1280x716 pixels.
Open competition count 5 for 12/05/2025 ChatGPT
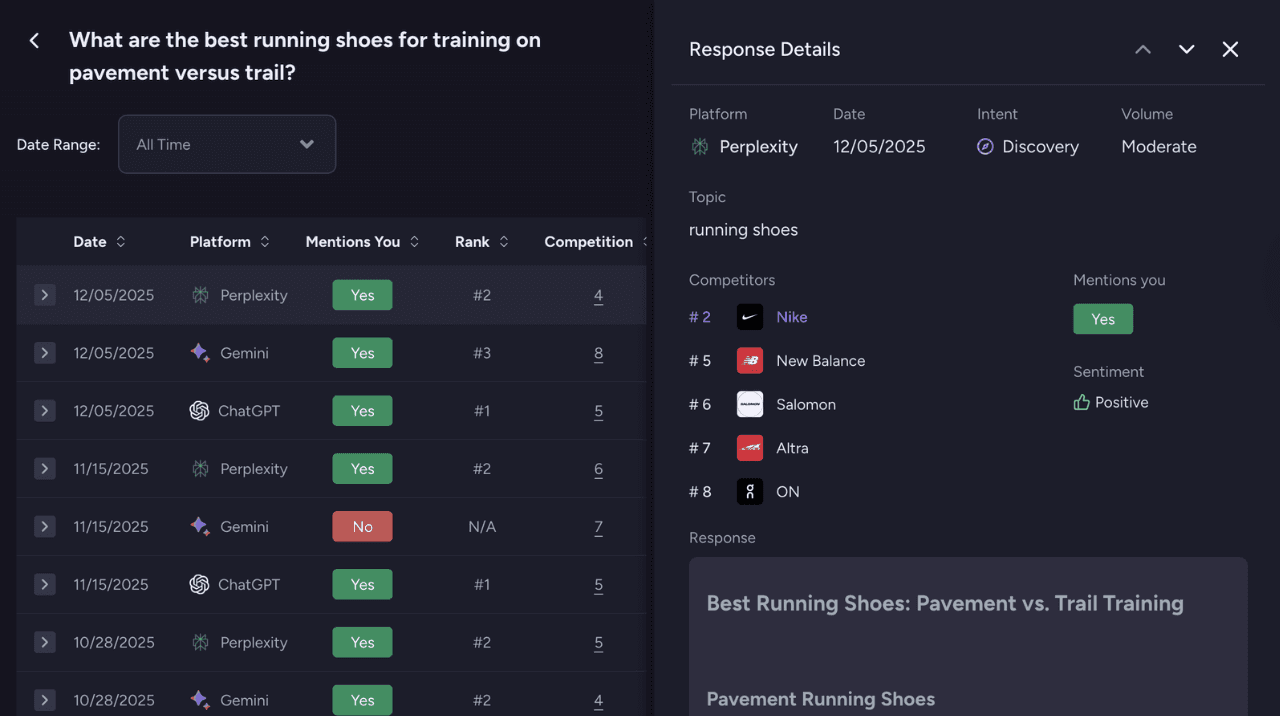tap(598, 411)
